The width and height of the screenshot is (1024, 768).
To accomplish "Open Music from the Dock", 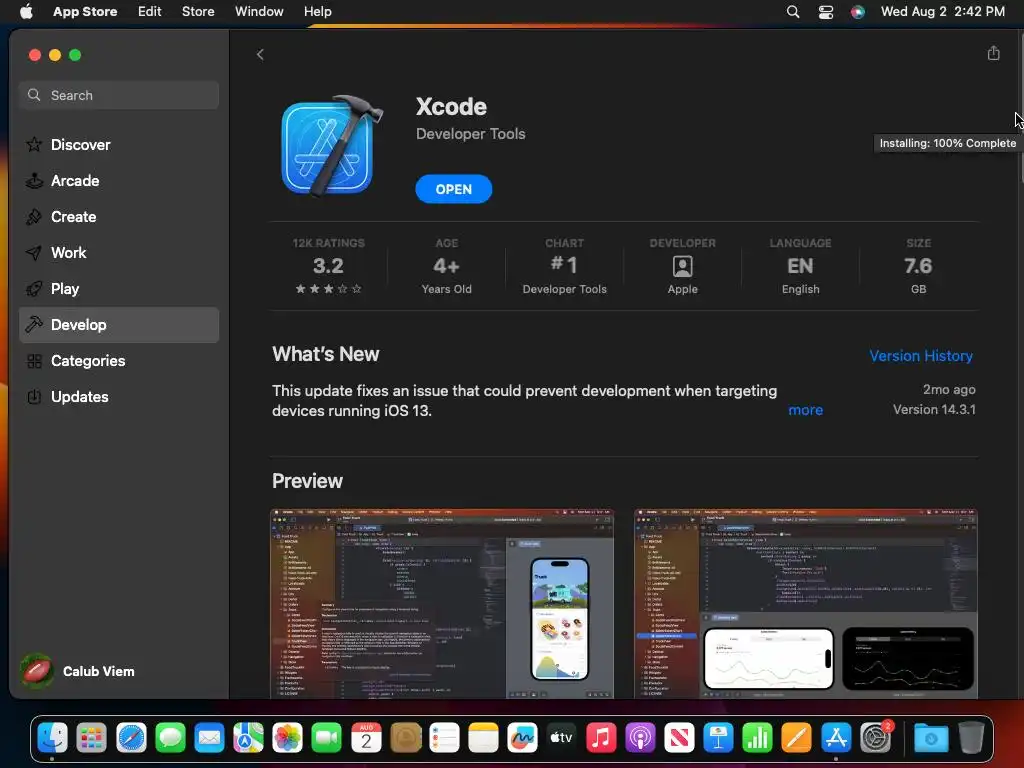I will pyautogui.click(x=601, y=738).
